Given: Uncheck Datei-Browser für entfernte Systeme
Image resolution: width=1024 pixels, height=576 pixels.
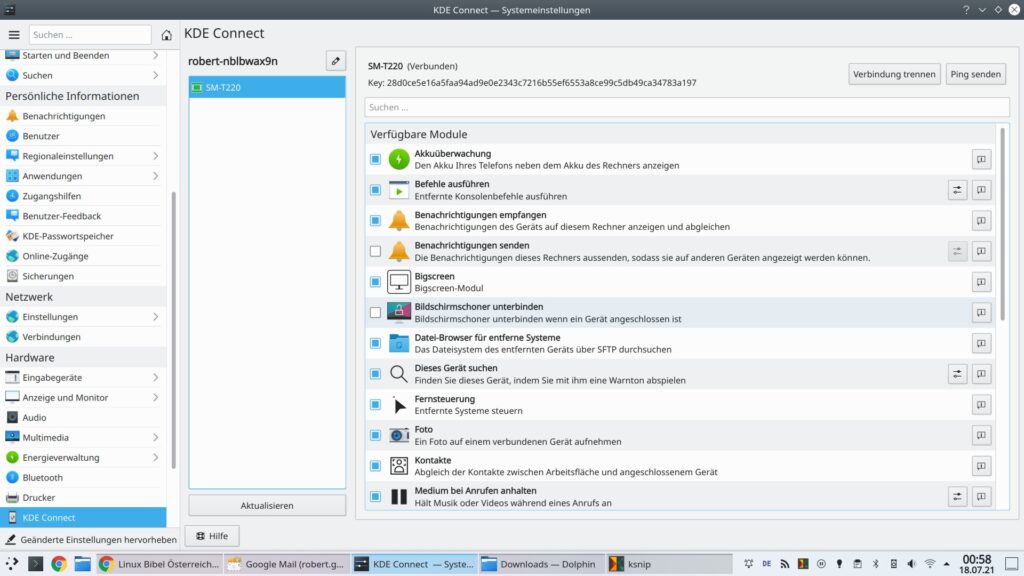Looking at the screenshot, I should click(x=375, y=344).
